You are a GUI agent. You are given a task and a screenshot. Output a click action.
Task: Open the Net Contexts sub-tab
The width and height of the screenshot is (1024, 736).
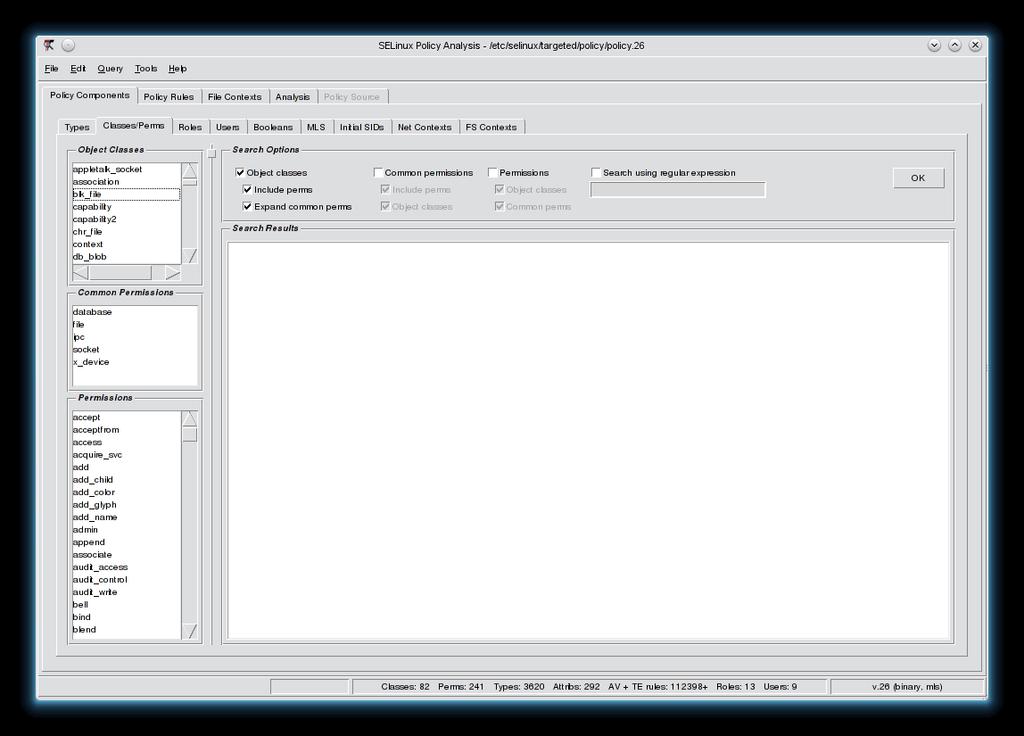click(x=424, y=127)
